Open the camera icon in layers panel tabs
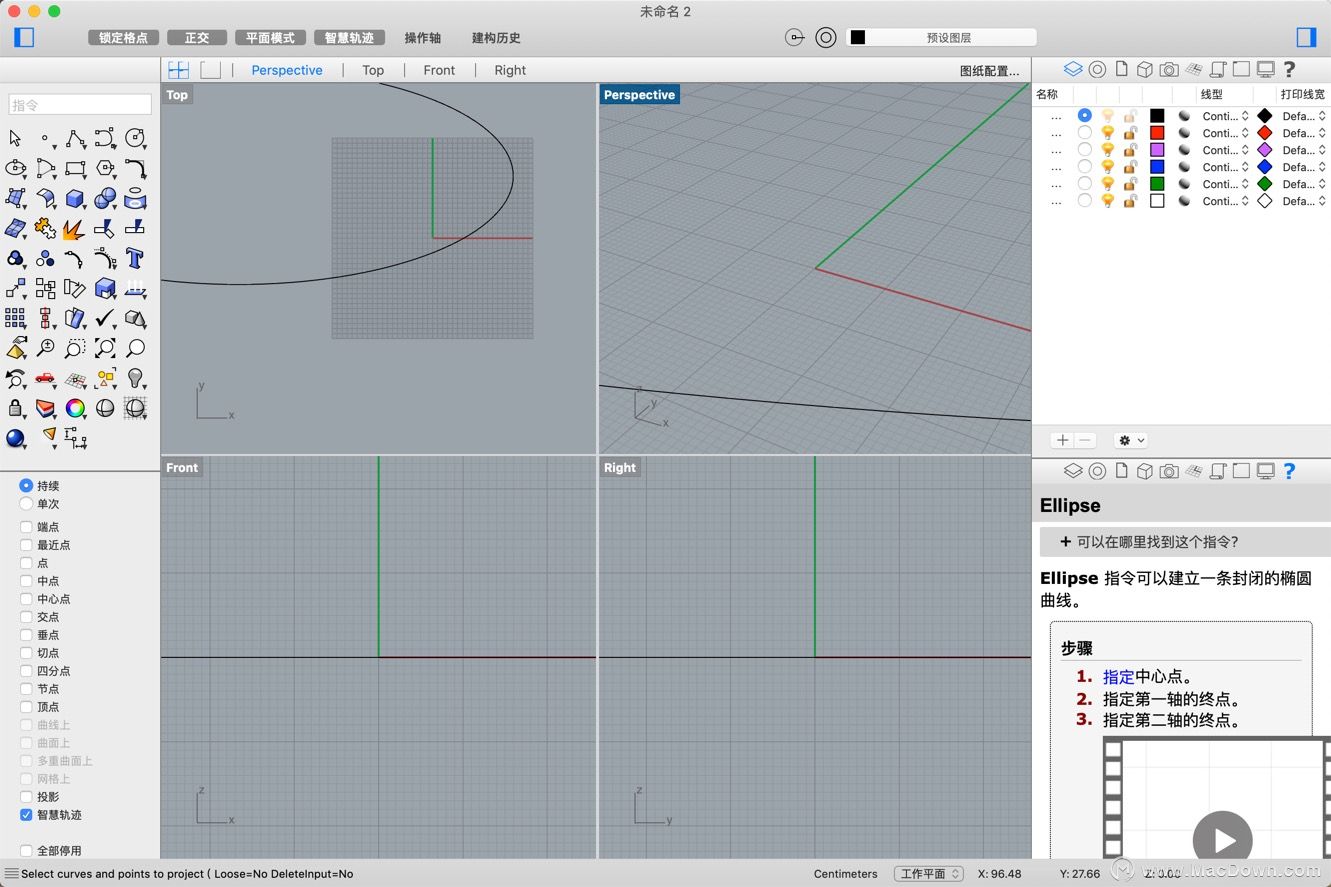 [x=1169, y=69]
